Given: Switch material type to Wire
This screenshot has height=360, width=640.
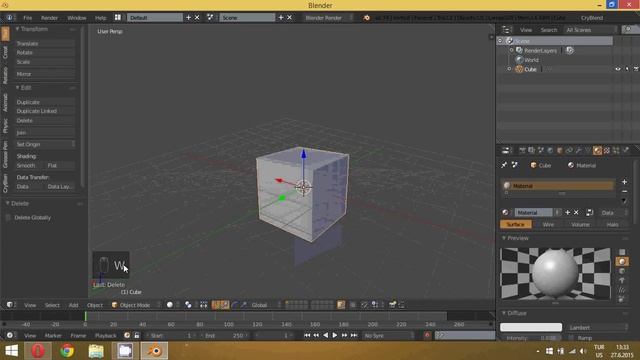Looking at the screenshot, I should click(548, 224).
